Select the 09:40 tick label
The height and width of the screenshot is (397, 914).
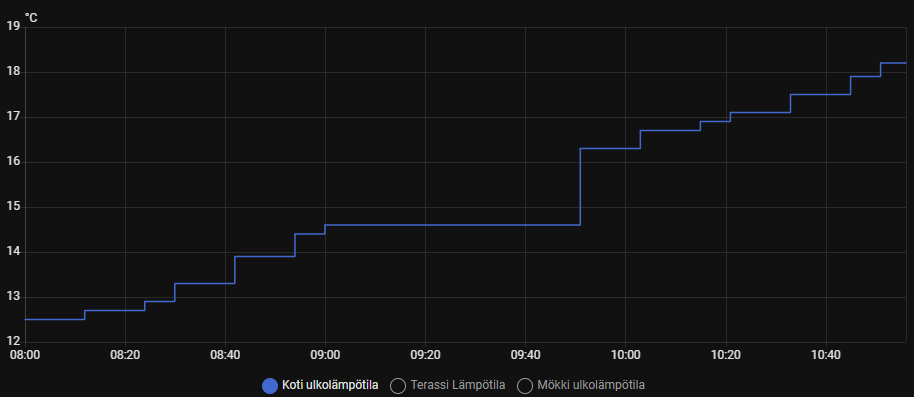coord(525,354)
